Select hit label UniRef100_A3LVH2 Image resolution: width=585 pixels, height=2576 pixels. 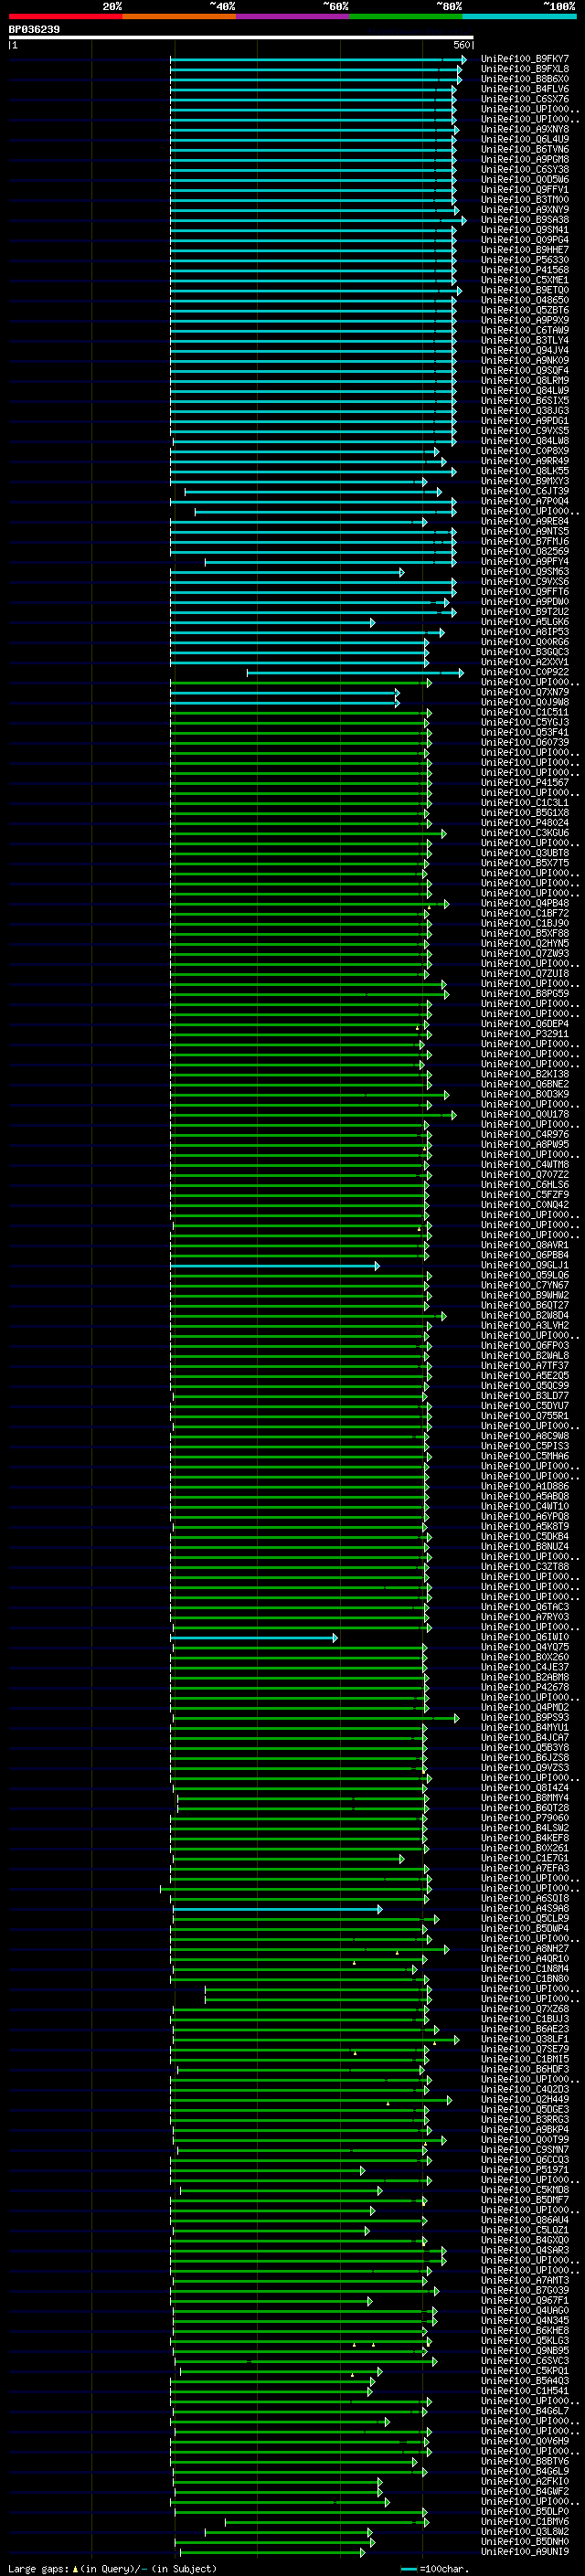pos(525,1325)
